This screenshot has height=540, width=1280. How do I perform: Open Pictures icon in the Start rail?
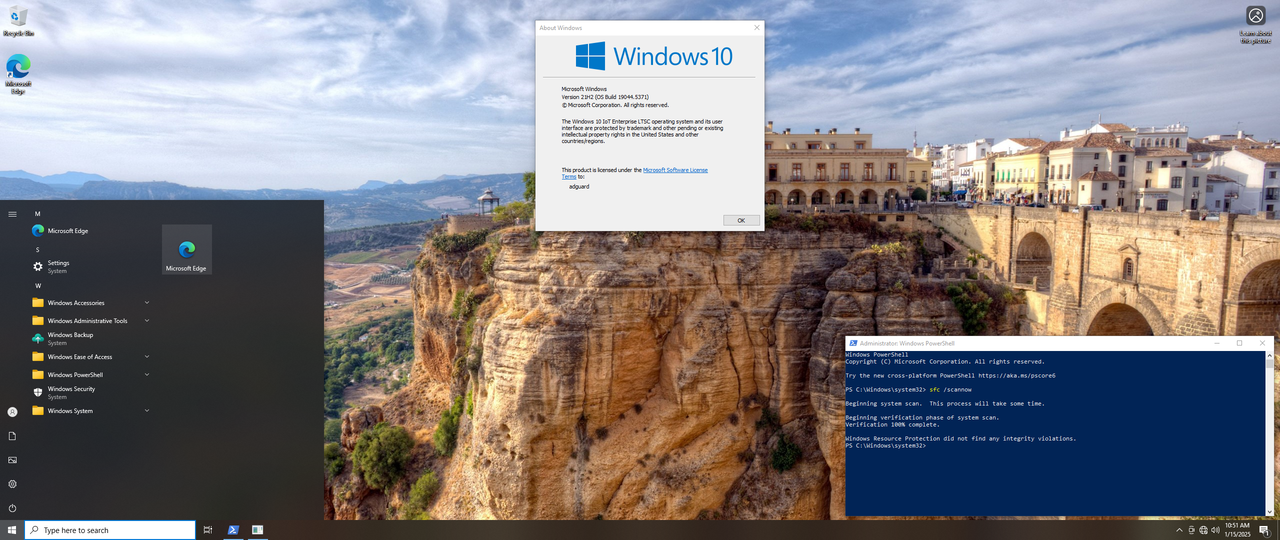[x=12, y=460]
